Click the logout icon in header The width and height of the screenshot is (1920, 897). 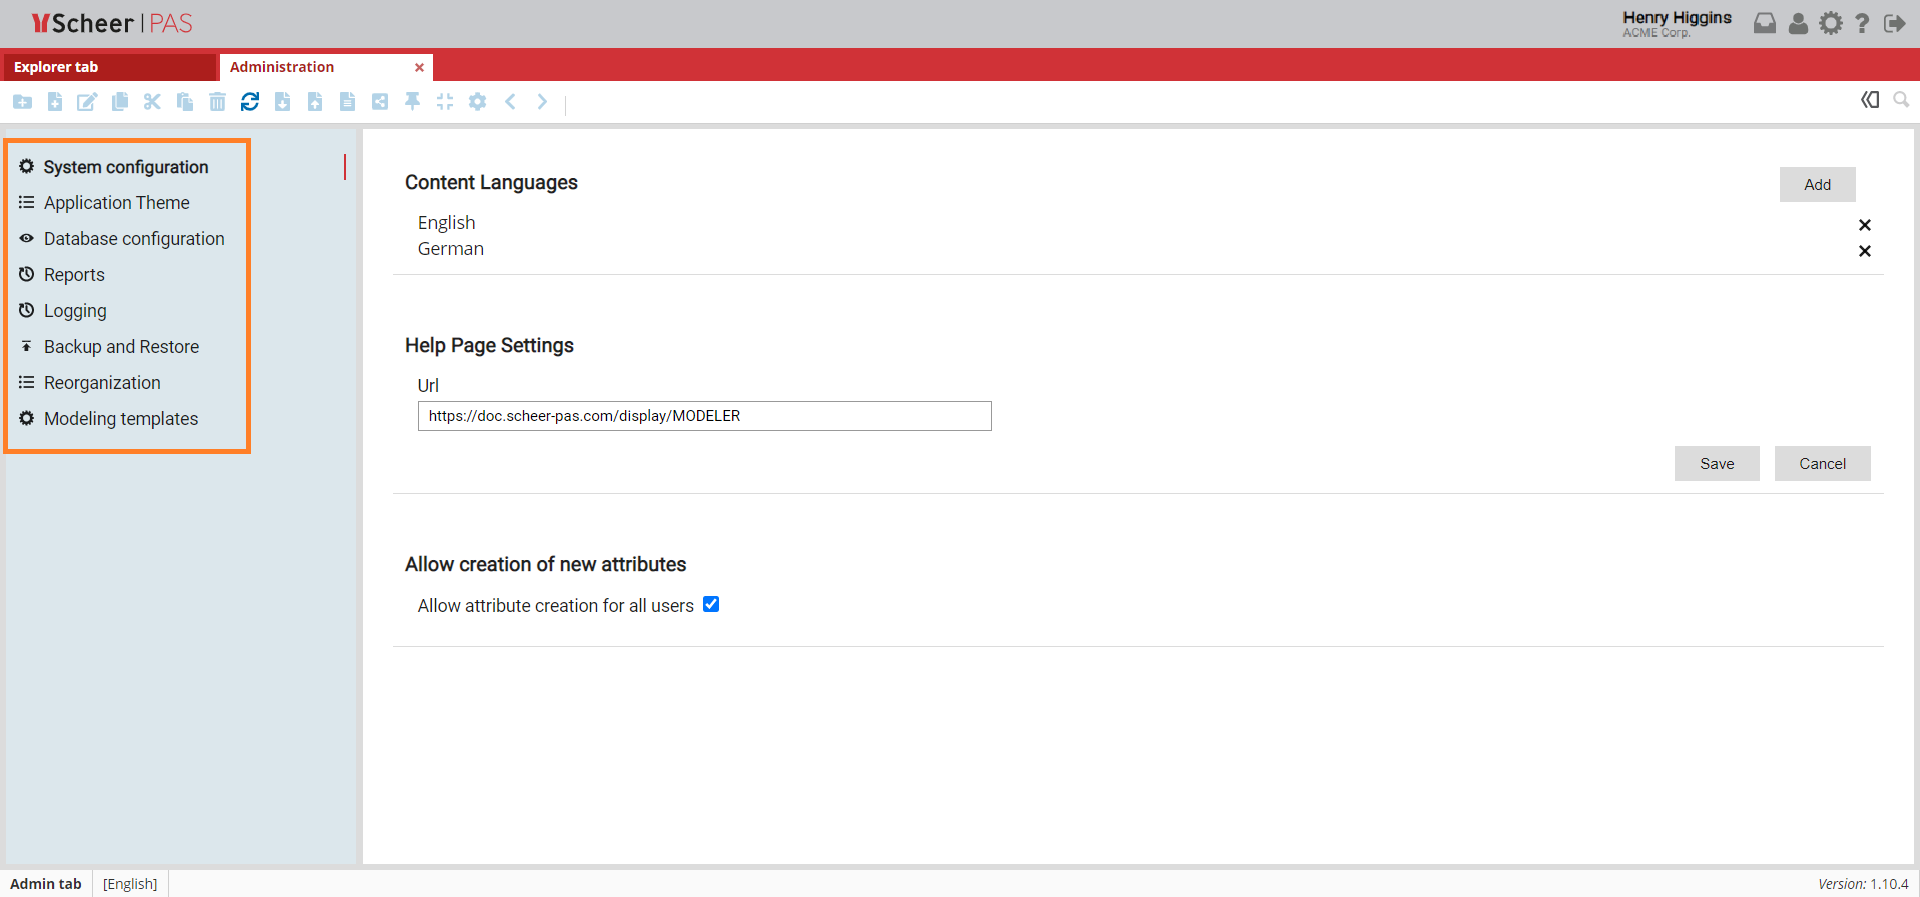tap(1894, 23)
